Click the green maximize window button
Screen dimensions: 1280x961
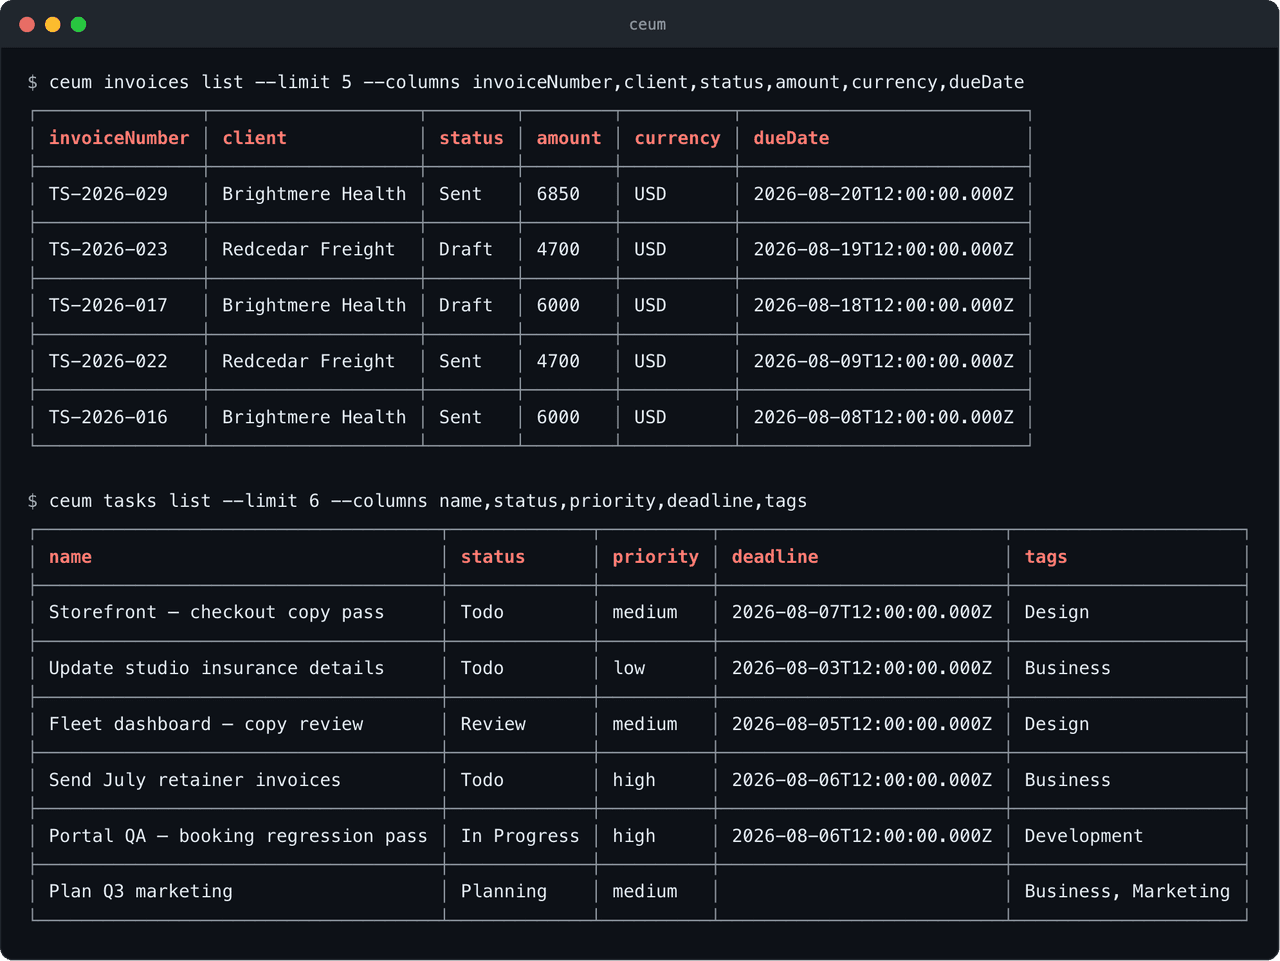pos(79,24)
